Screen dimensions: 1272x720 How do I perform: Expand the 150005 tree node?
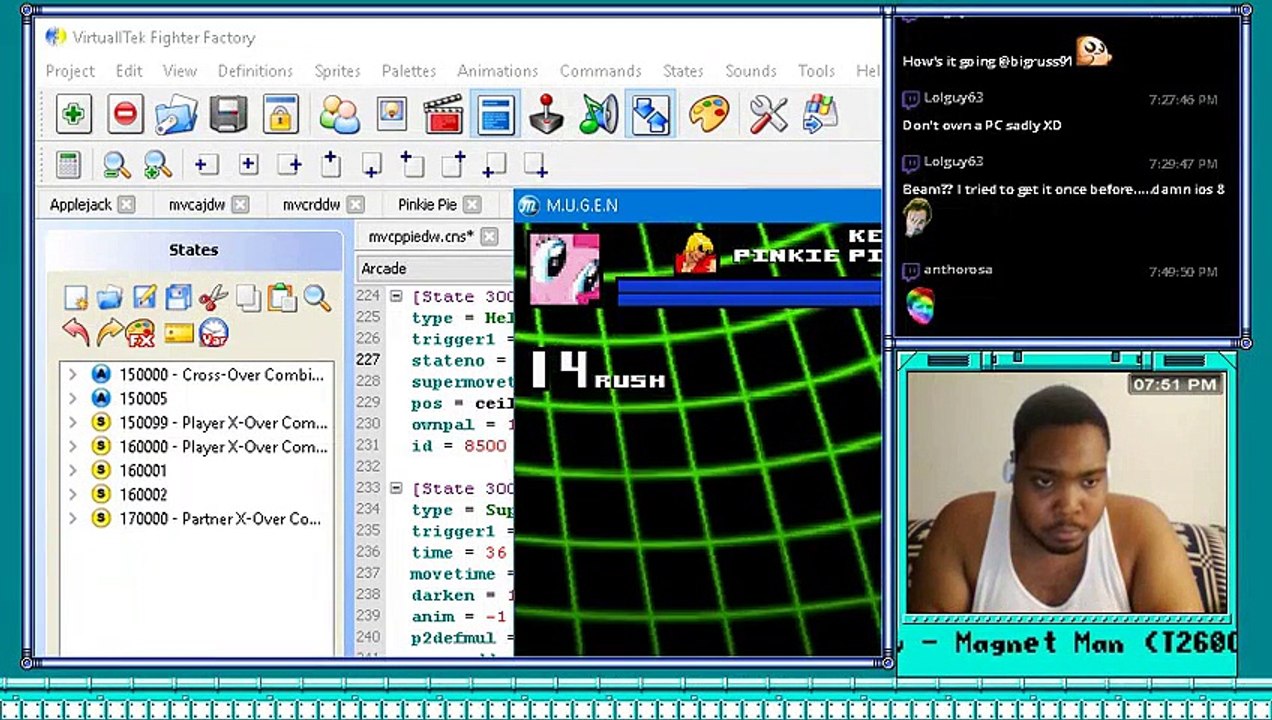pos(72,398)
